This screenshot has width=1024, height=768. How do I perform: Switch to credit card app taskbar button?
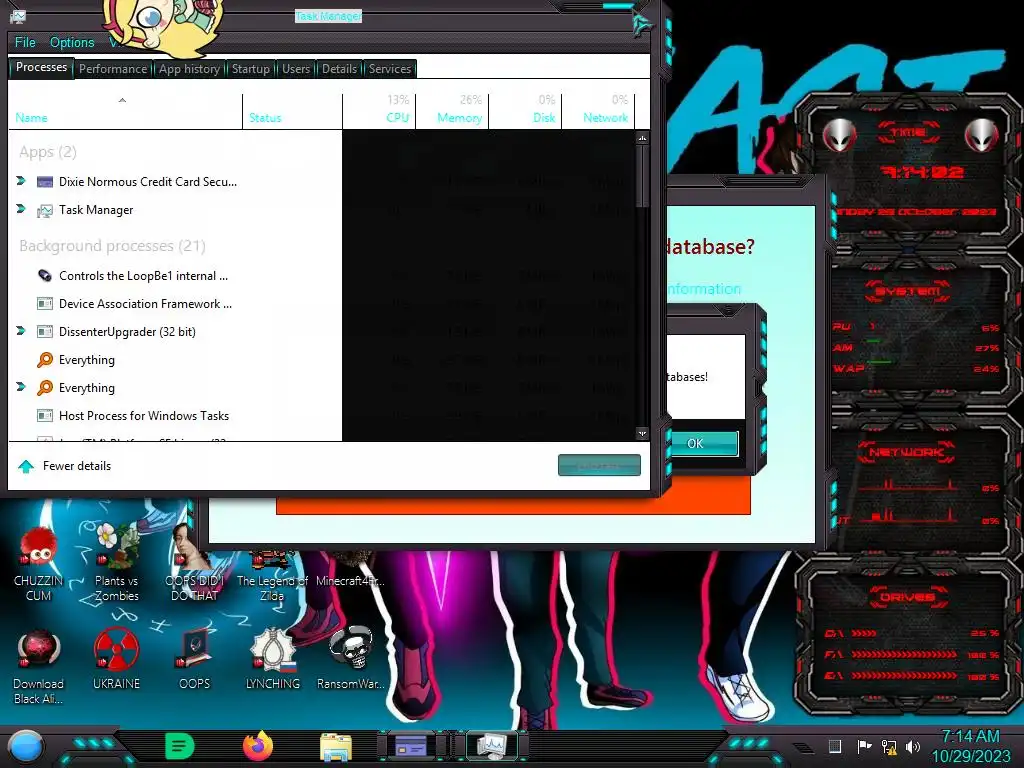tap(411, 746)
